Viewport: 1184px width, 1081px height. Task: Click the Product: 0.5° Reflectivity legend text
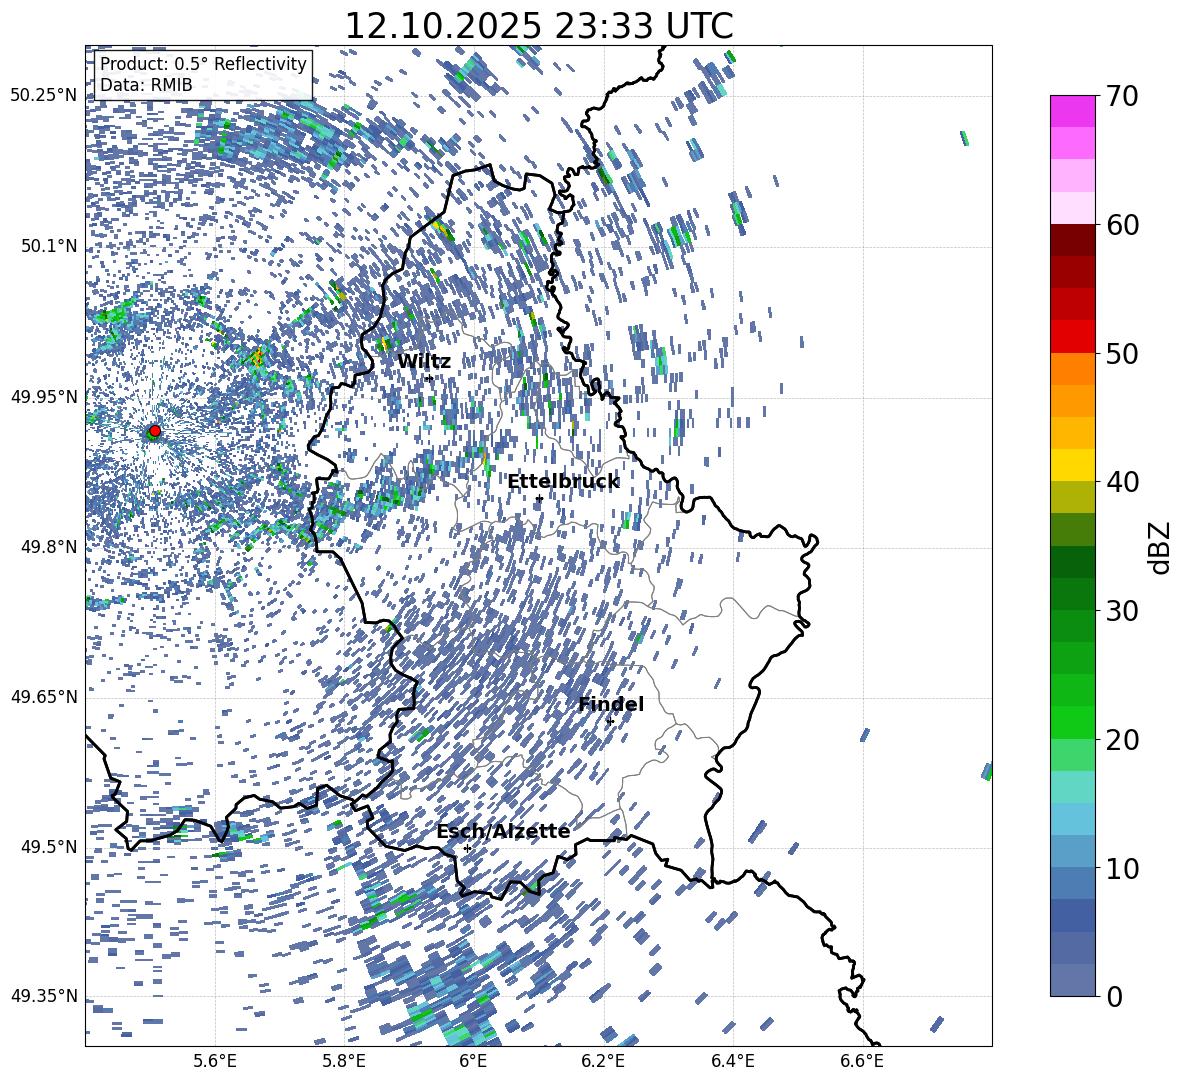pyautogui.click(x=203, y=64)
